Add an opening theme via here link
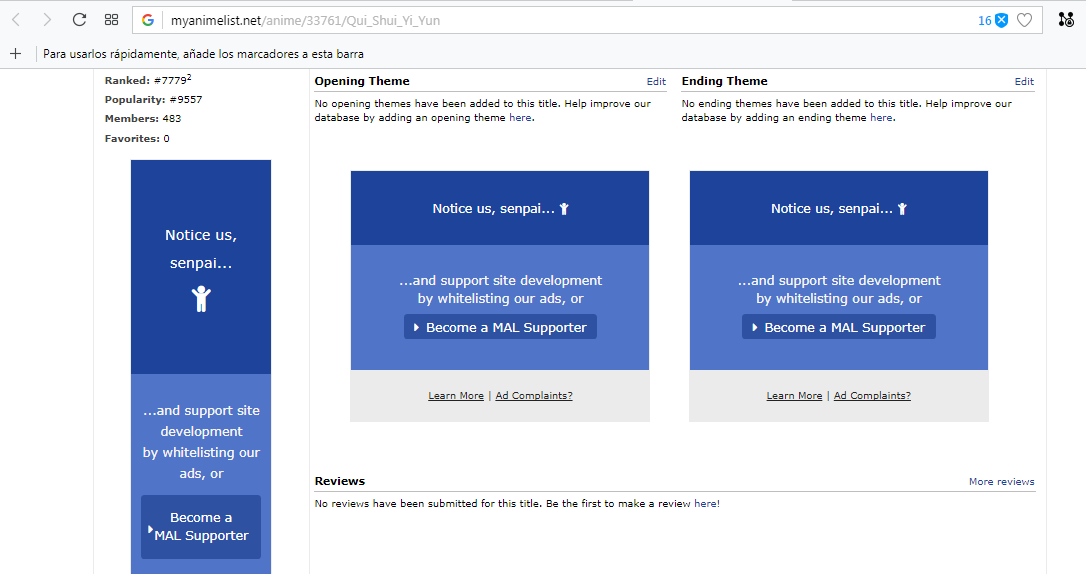The width and height of the screenshot is (1086, 574). tap(520, 118)
